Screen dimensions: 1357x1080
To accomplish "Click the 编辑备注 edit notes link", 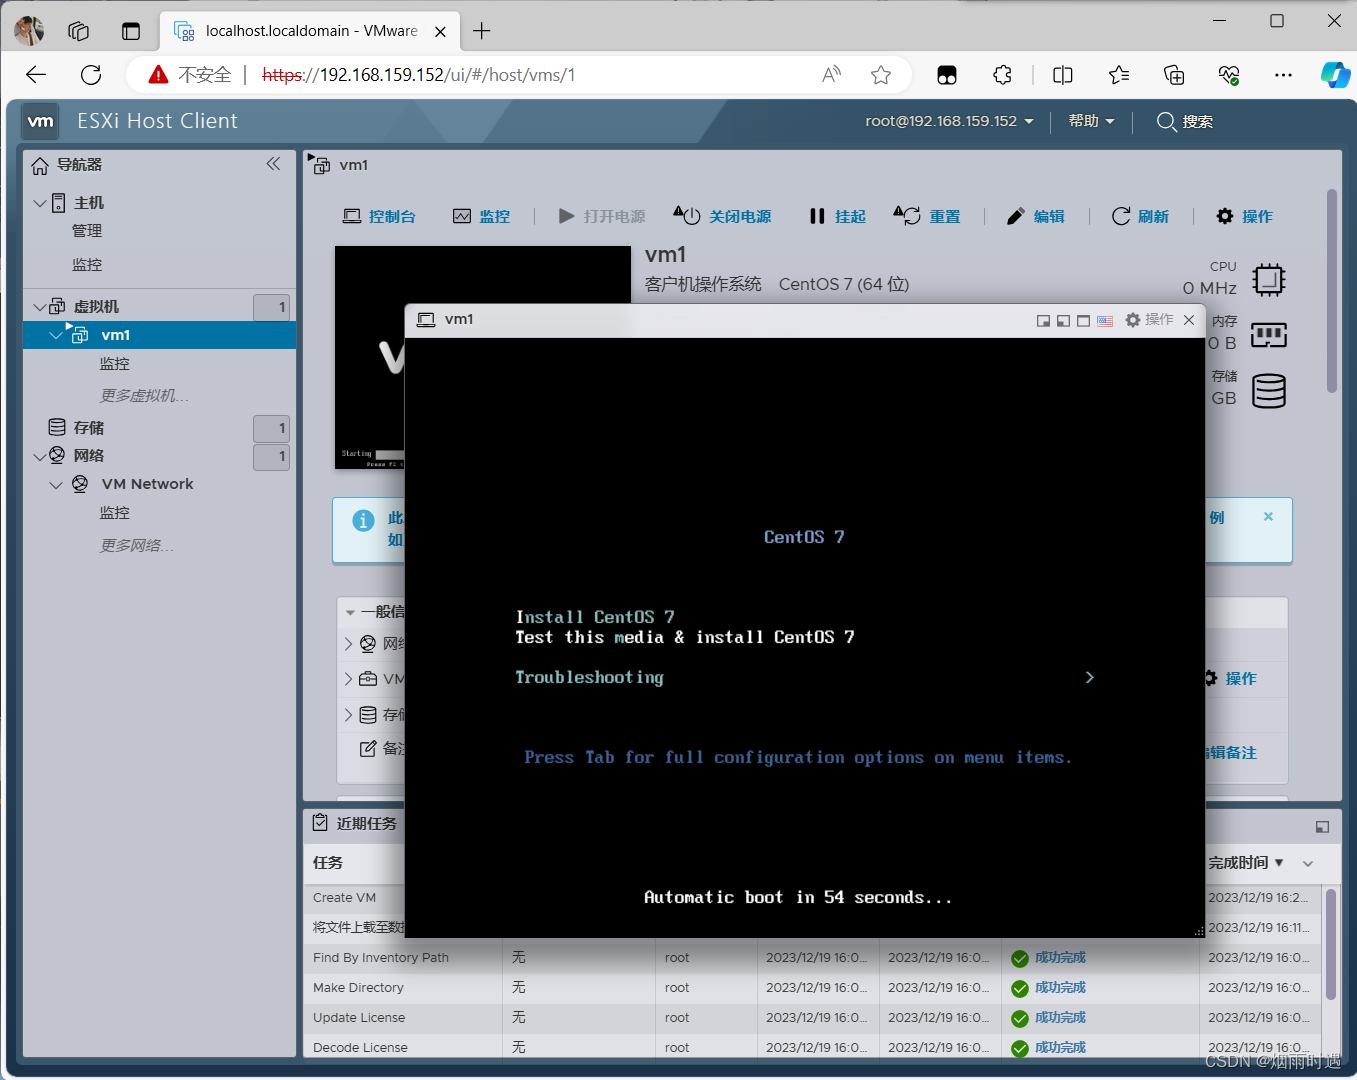I will click(x=1232, y=753).
